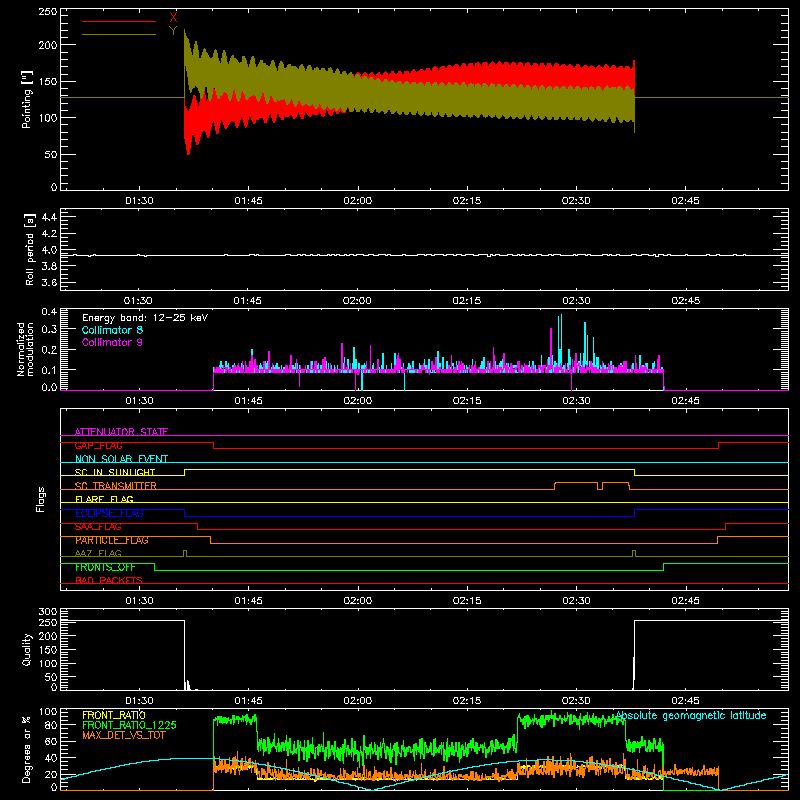Click the red X legend label

tap(173, 17)
